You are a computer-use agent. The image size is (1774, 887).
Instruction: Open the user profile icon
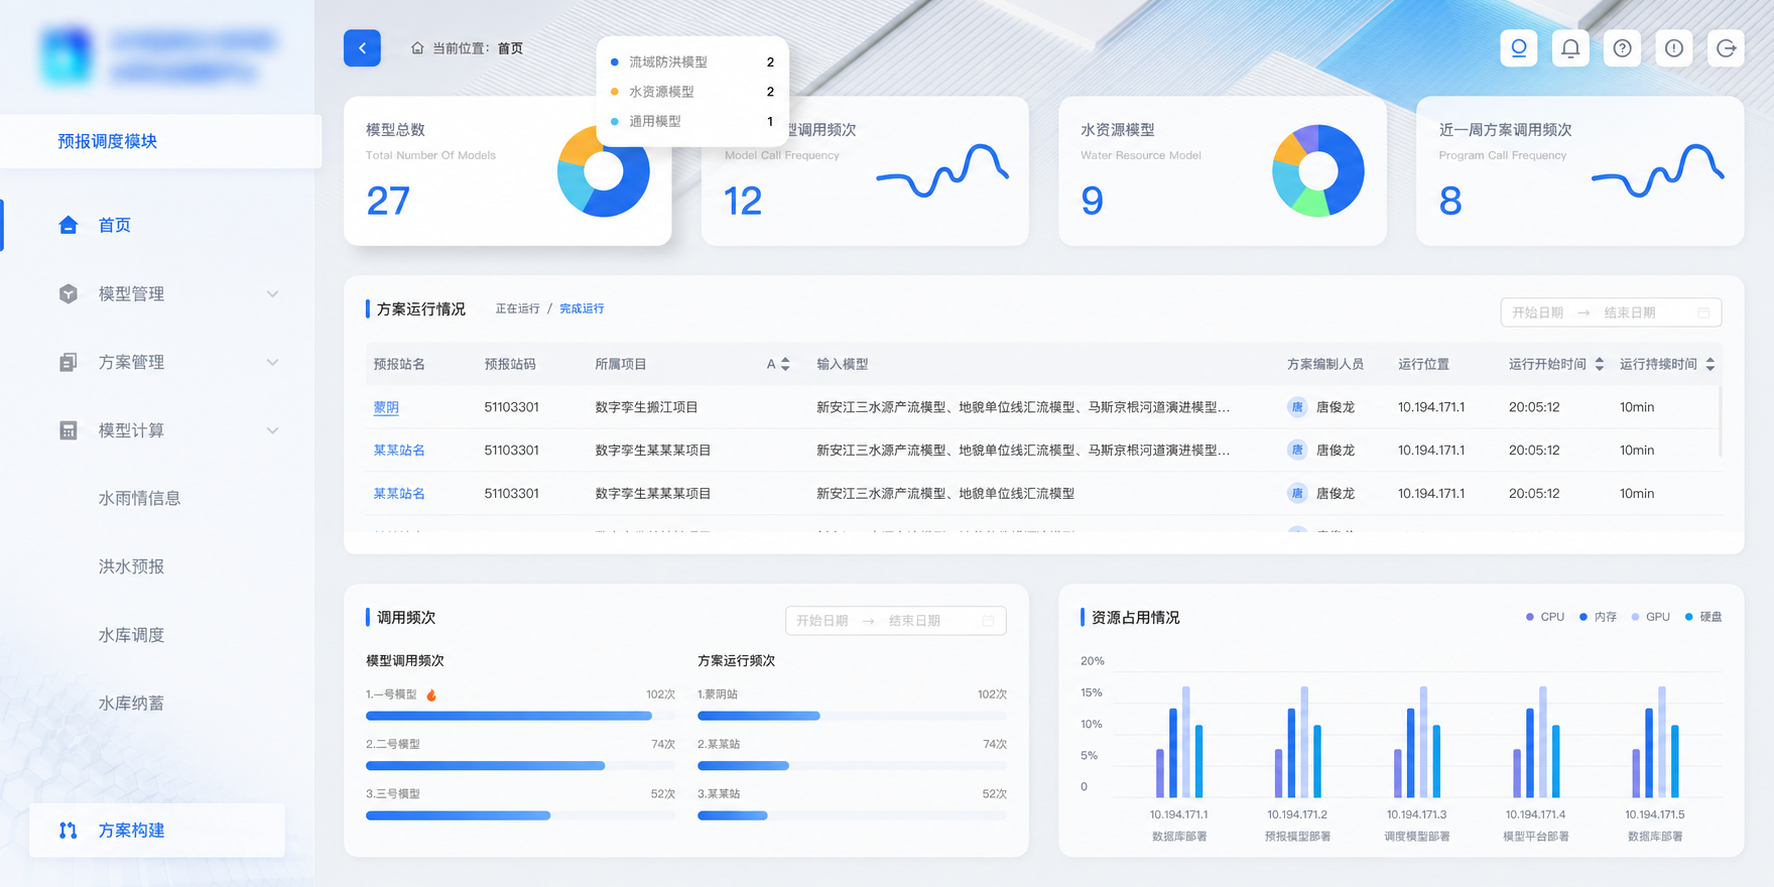[x=1518, y=48]
